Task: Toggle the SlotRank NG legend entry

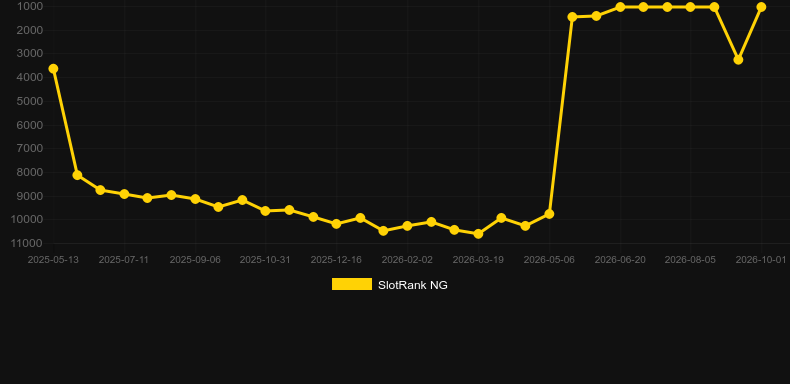Action: (389, 285)
